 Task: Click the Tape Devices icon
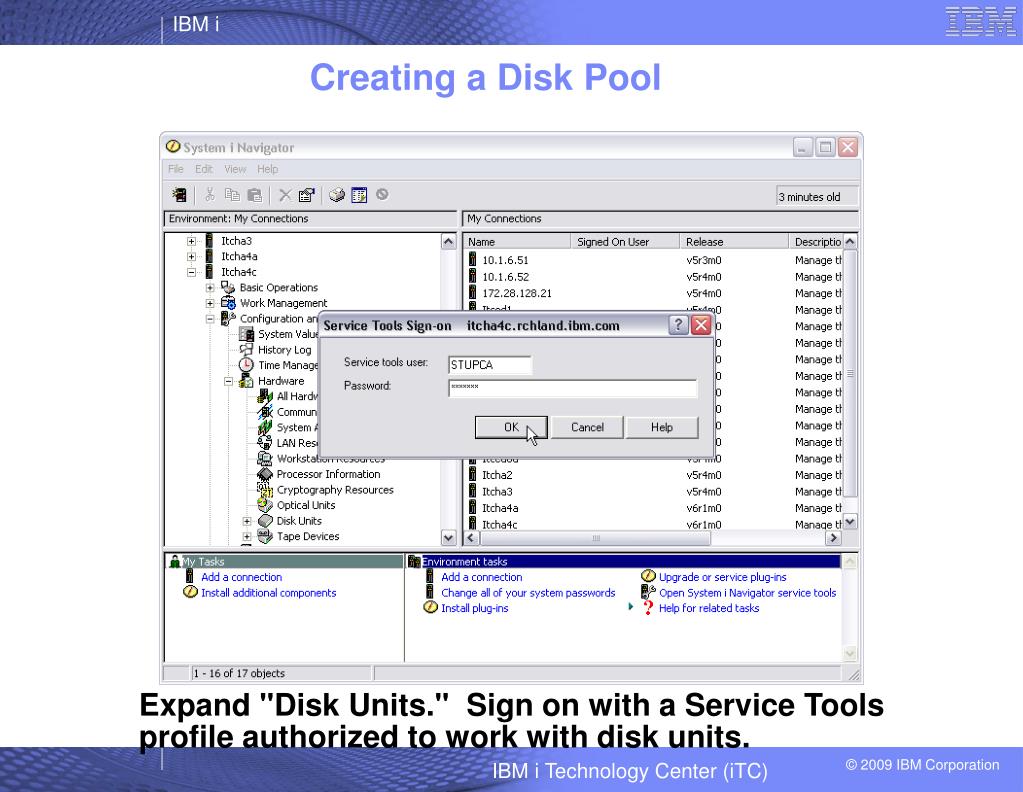[265, 536]
